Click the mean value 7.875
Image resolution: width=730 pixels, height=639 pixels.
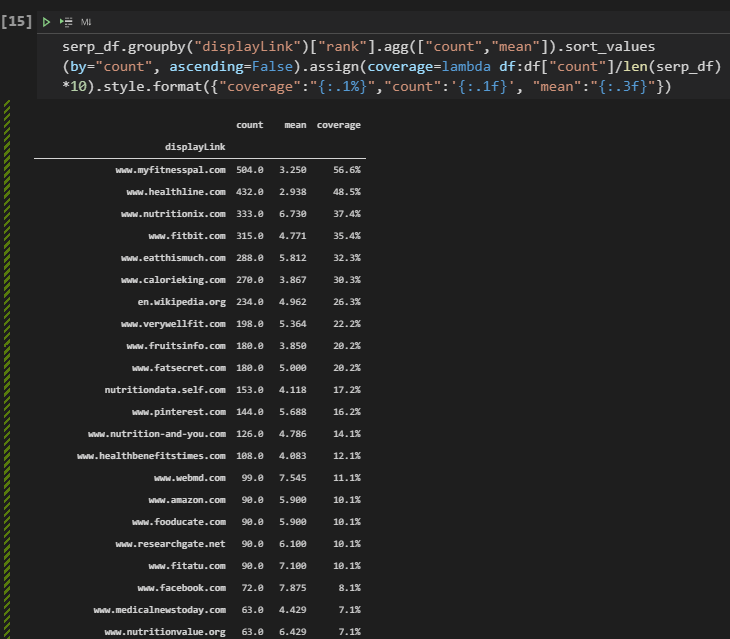point(293,588)
